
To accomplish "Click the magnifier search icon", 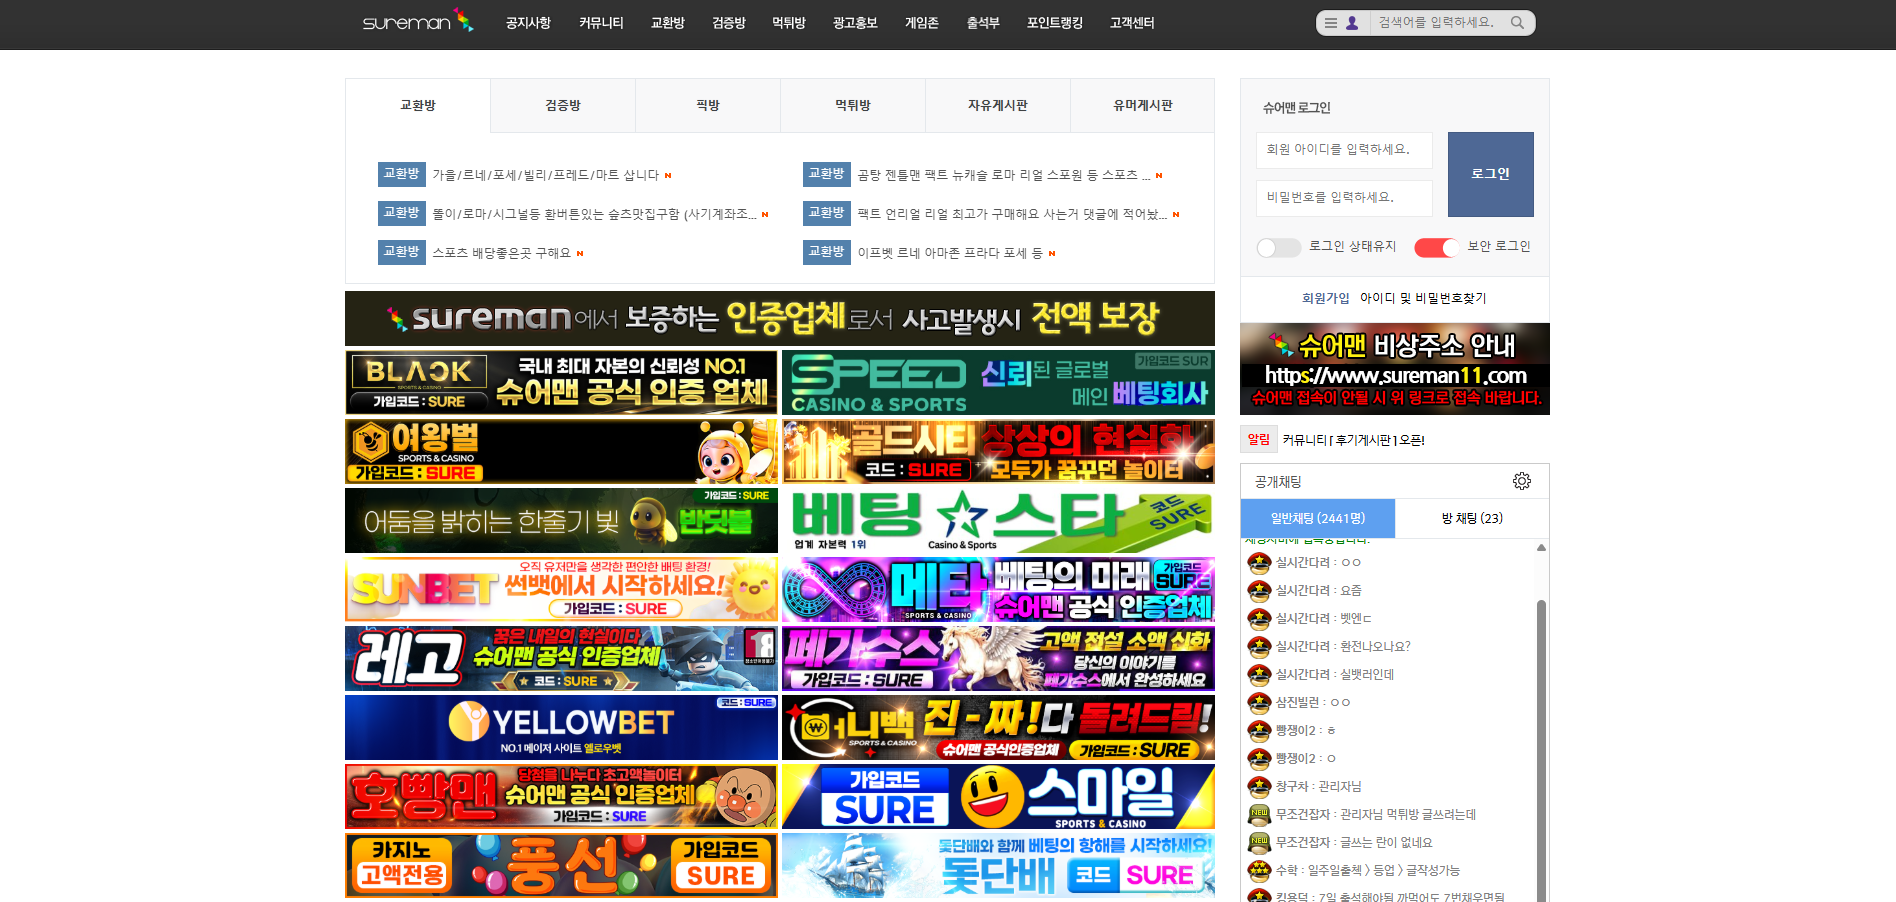I will click(1517, 23).
